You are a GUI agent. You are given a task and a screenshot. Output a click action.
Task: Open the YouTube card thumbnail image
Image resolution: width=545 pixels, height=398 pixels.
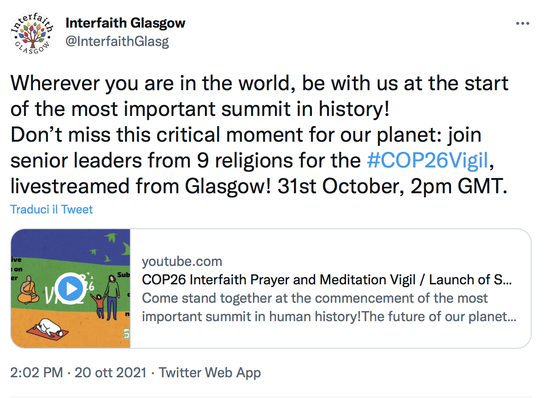click(x=71, y=289)
